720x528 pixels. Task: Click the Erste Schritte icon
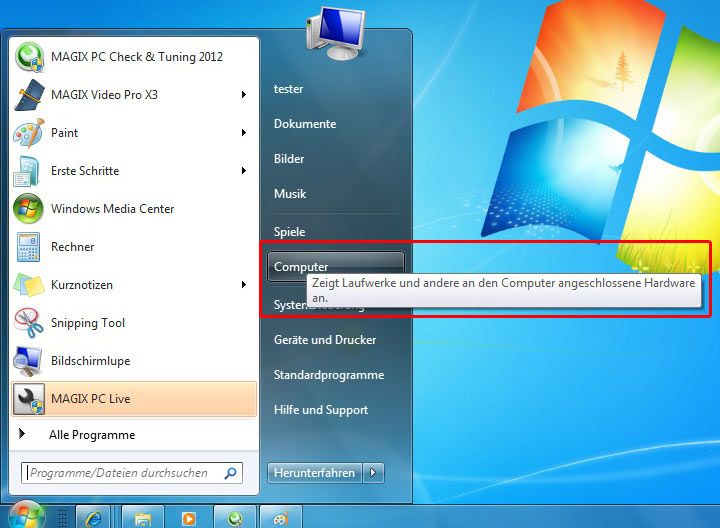[x=28, y=171]
